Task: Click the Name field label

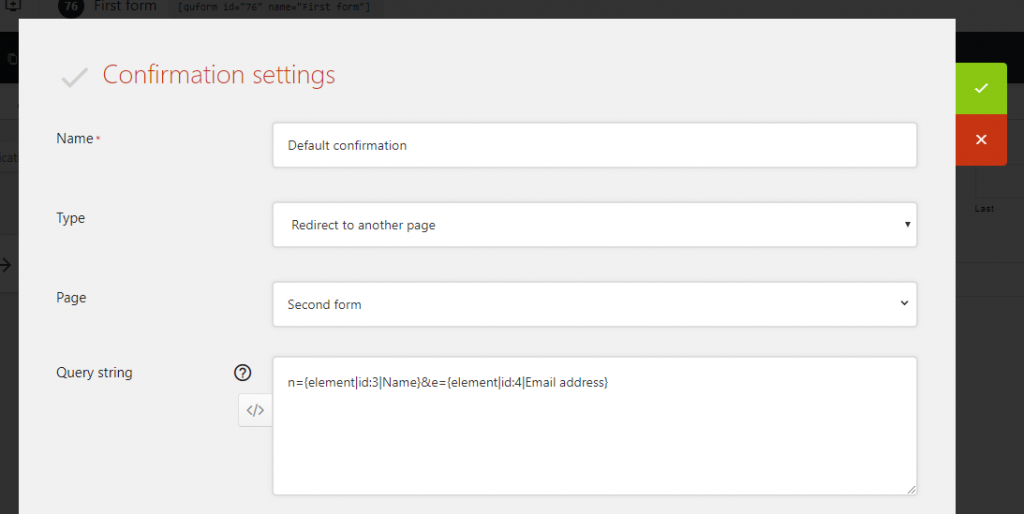Action: coord(75,138)
